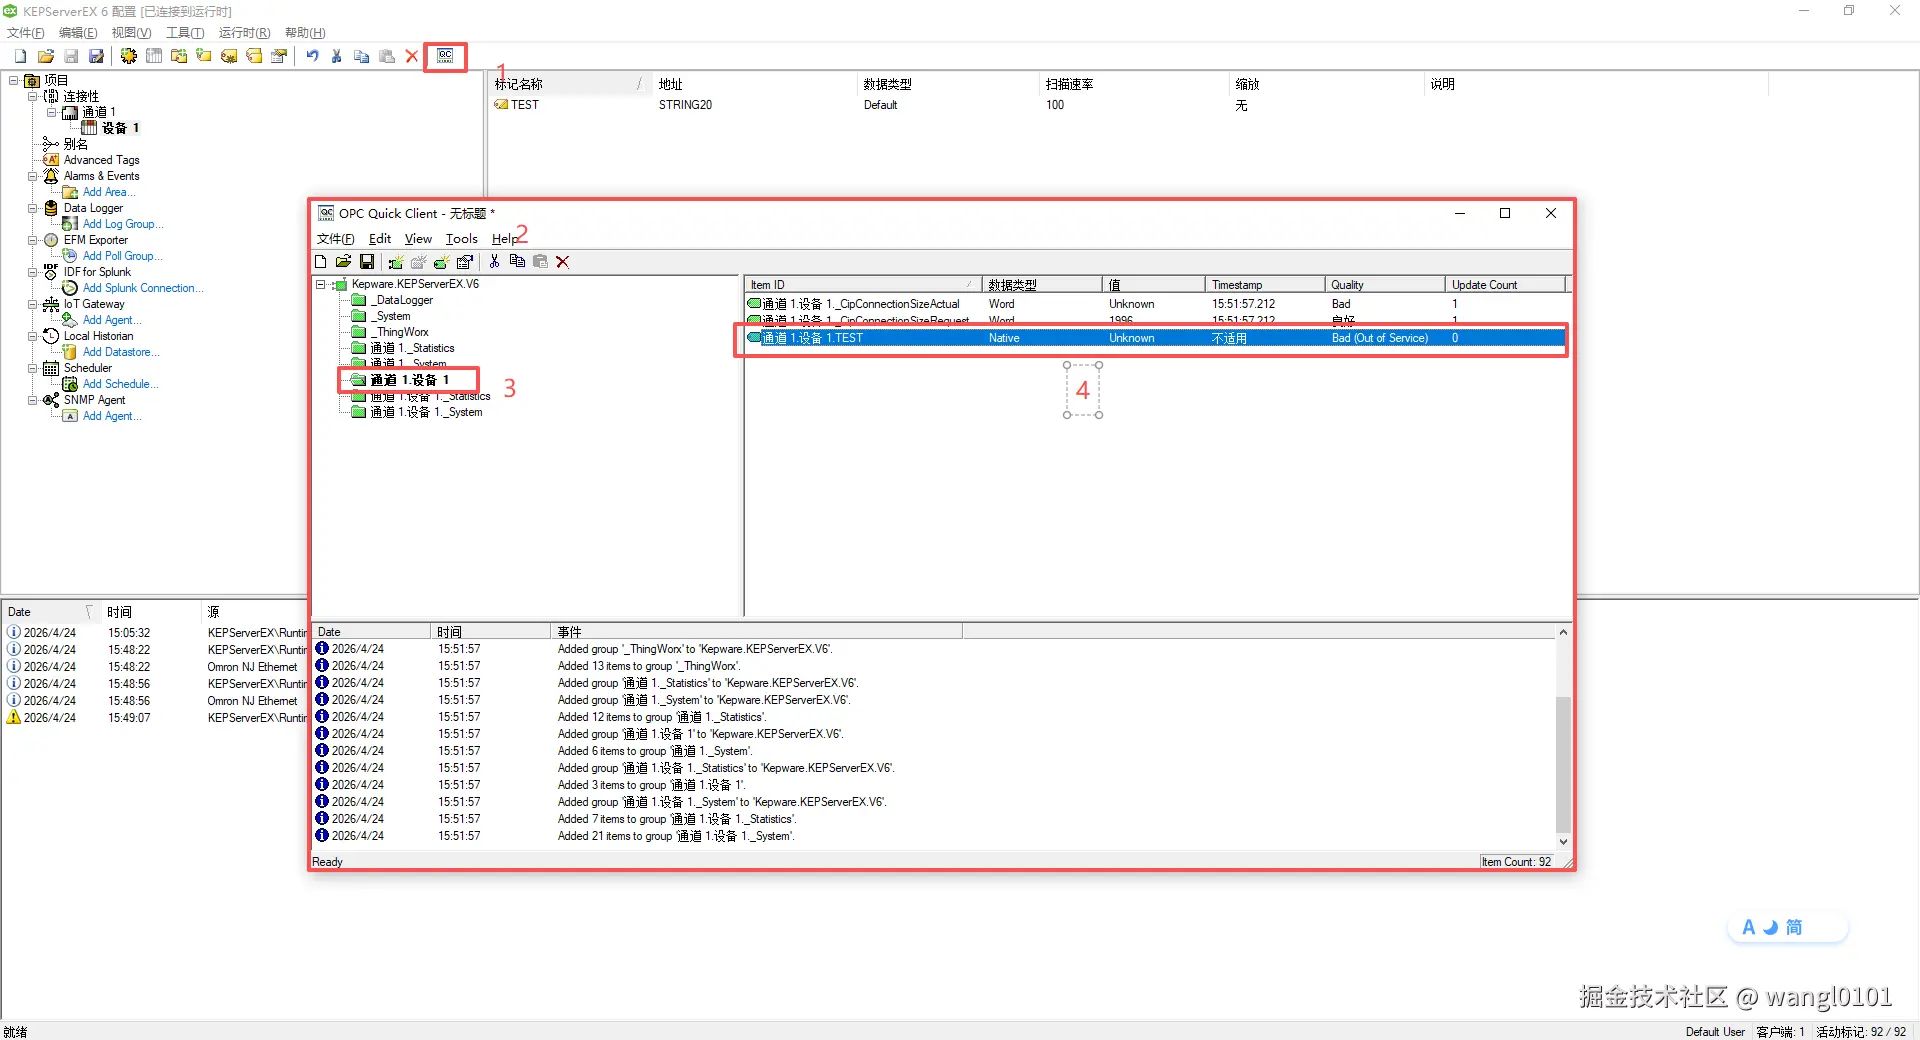Collapse the Scheduler node
This screenshot has height=1040, width=1920.
click(33, 368)
